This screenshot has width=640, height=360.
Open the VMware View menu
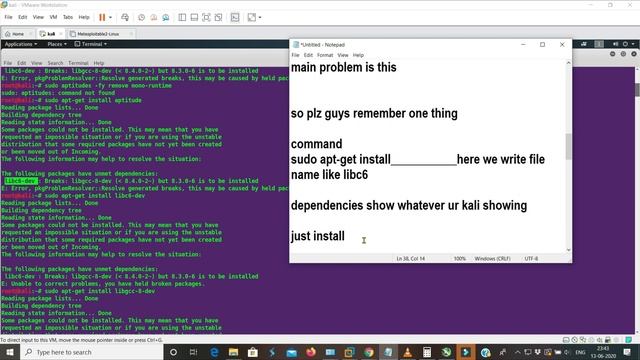click(x=38, y=17)
